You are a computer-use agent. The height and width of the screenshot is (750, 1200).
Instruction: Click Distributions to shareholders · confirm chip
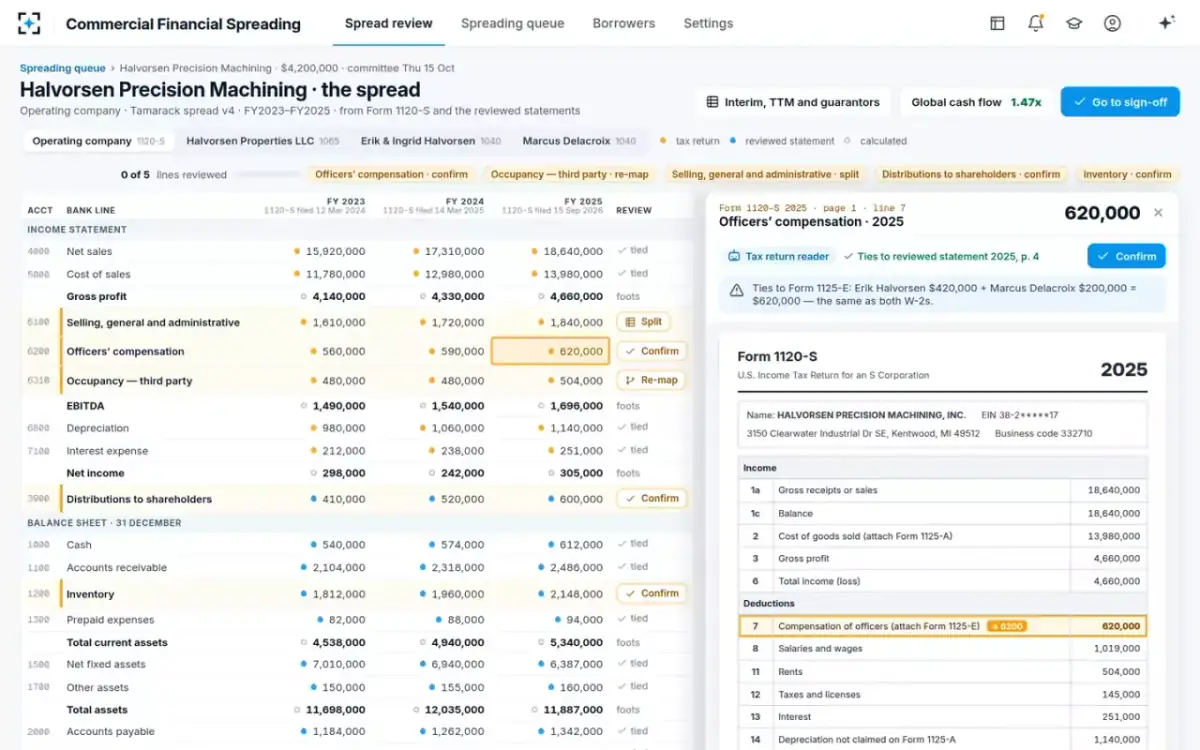(971, 174)
